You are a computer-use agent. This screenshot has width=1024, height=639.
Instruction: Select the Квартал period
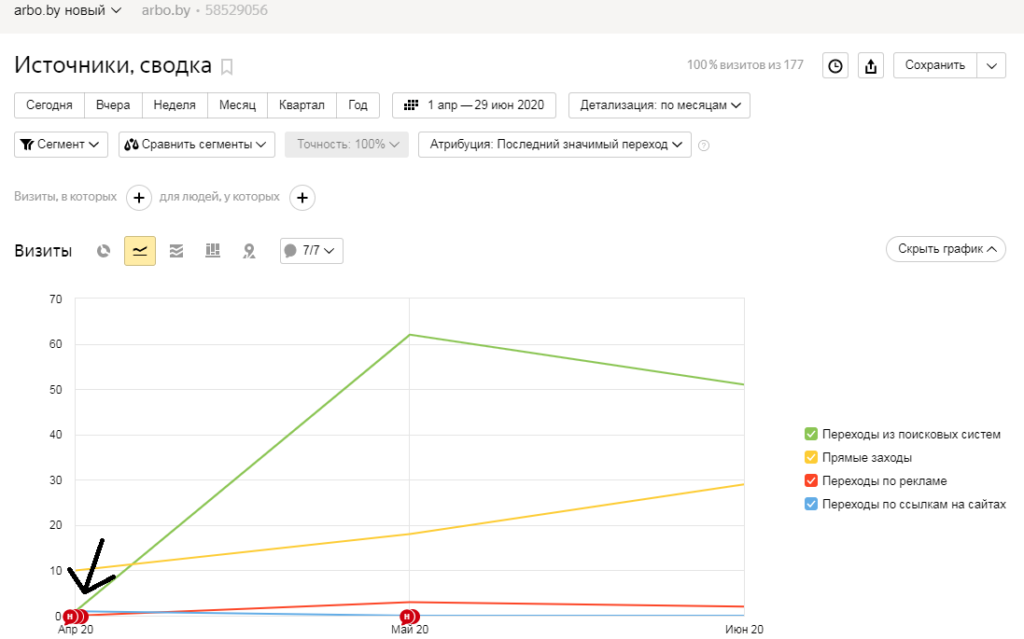302,105
